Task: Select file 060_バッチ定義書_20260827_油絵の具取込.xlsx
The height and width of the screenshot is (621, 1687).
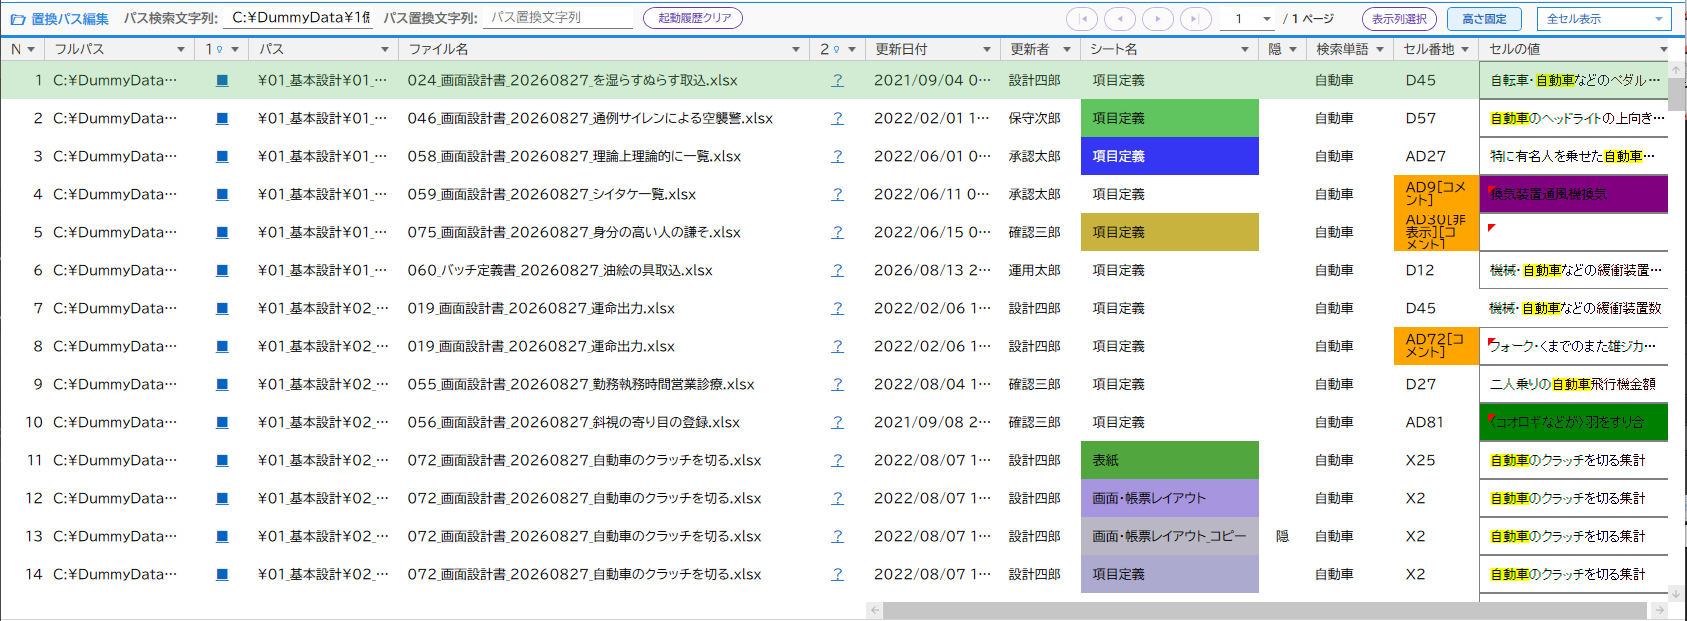Action: [560, 270]
